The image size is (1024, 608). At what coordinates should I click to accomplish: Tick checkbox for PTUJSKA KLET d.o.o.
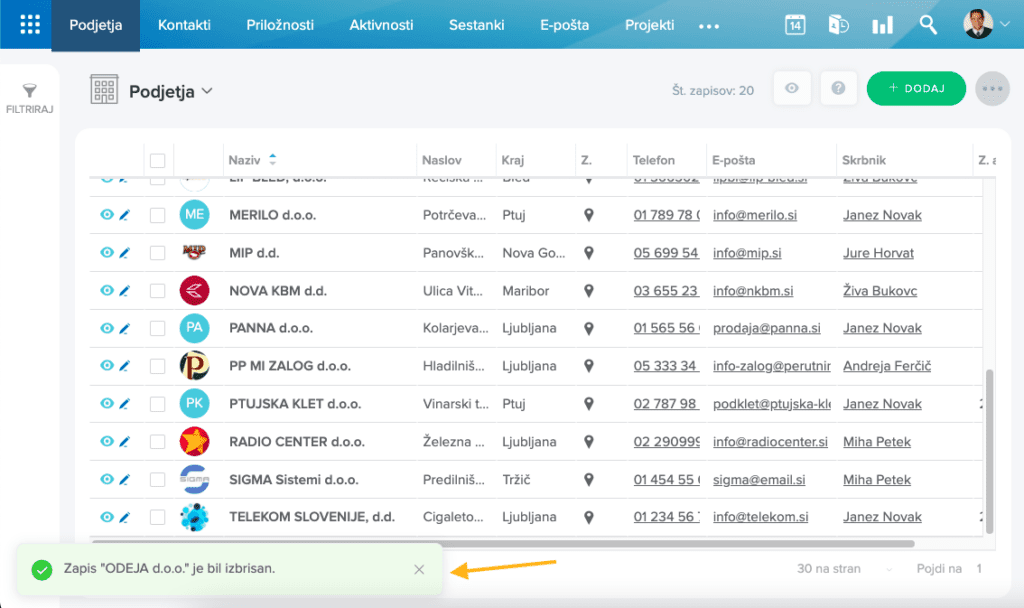pos(157,404)
